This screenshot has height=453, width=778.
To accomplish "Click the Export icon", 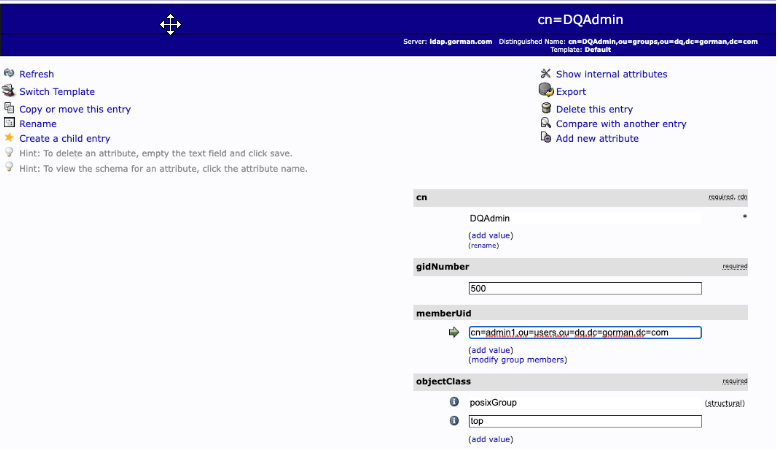I will (x=546, y=91).
